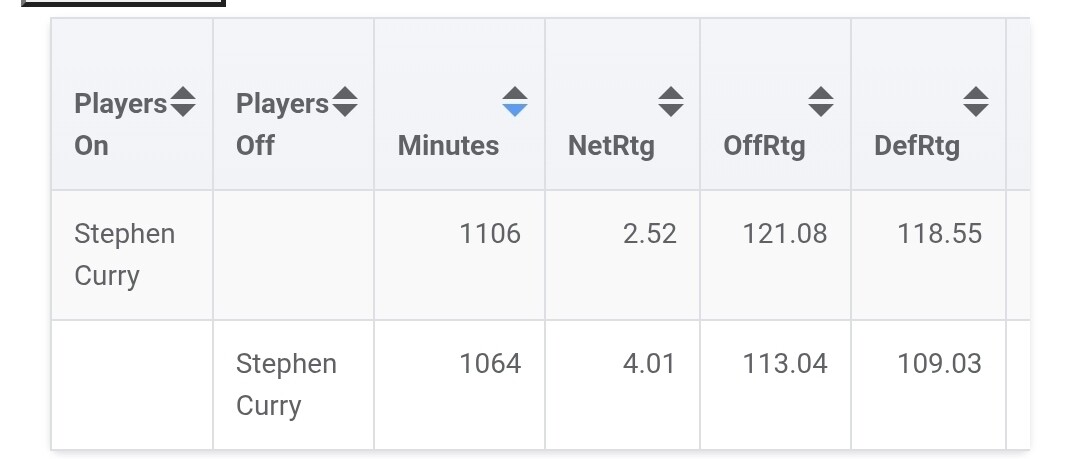Select the 2.52 NetRtg value
Viewport: 1069px width, 459px height.
pyautogui.click(x=648, y=234)
